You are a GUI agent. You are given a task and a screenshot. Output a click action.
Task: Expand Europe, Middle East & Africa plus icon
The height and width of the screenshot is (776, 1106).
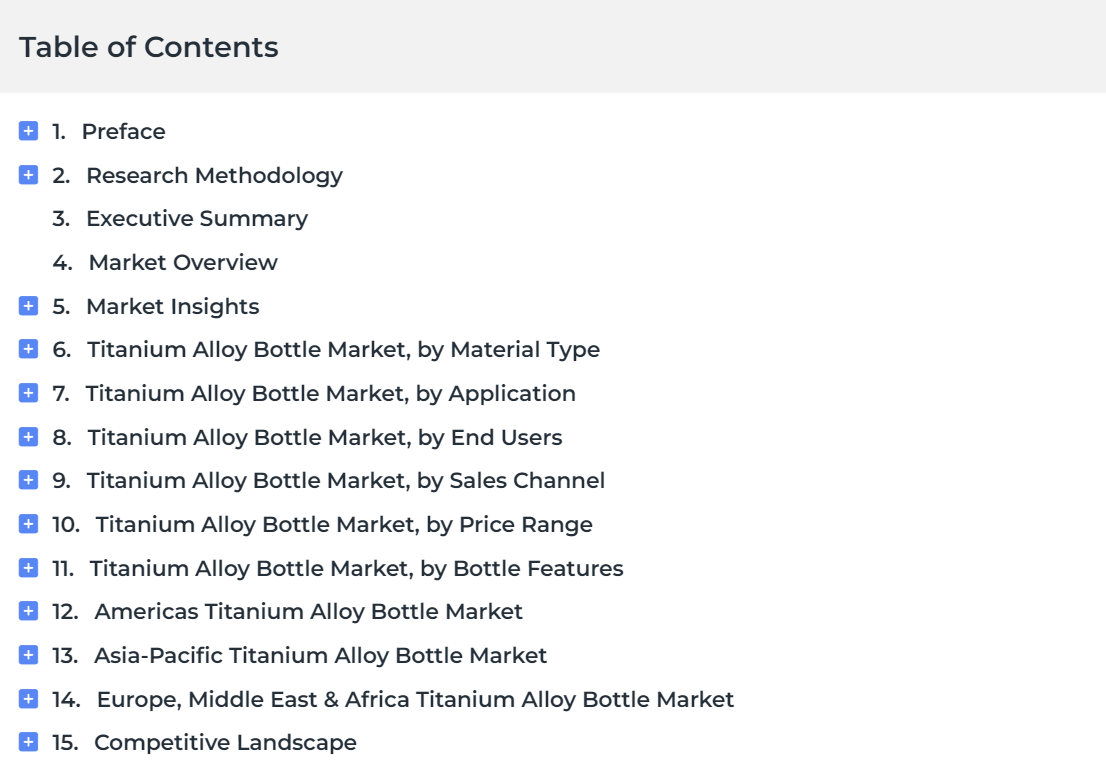(x=28, y=698)
